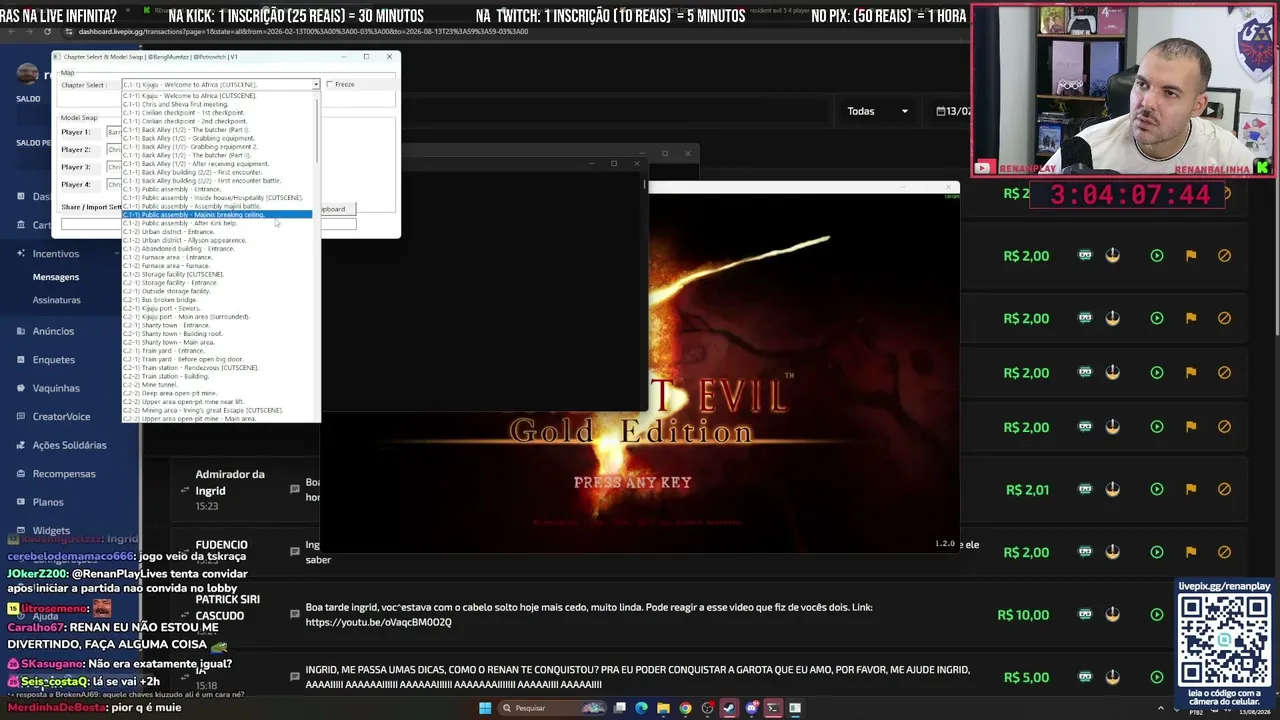Flag FUDENCIO's R$ 2,00 message
This screenshot has height=720, width=1280.
pos(1191,552)
